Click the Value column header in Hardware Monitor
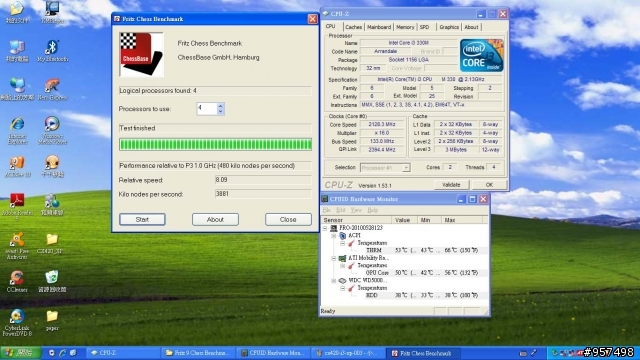The height and width of the screenshot is (360, 640). (404, 220)
